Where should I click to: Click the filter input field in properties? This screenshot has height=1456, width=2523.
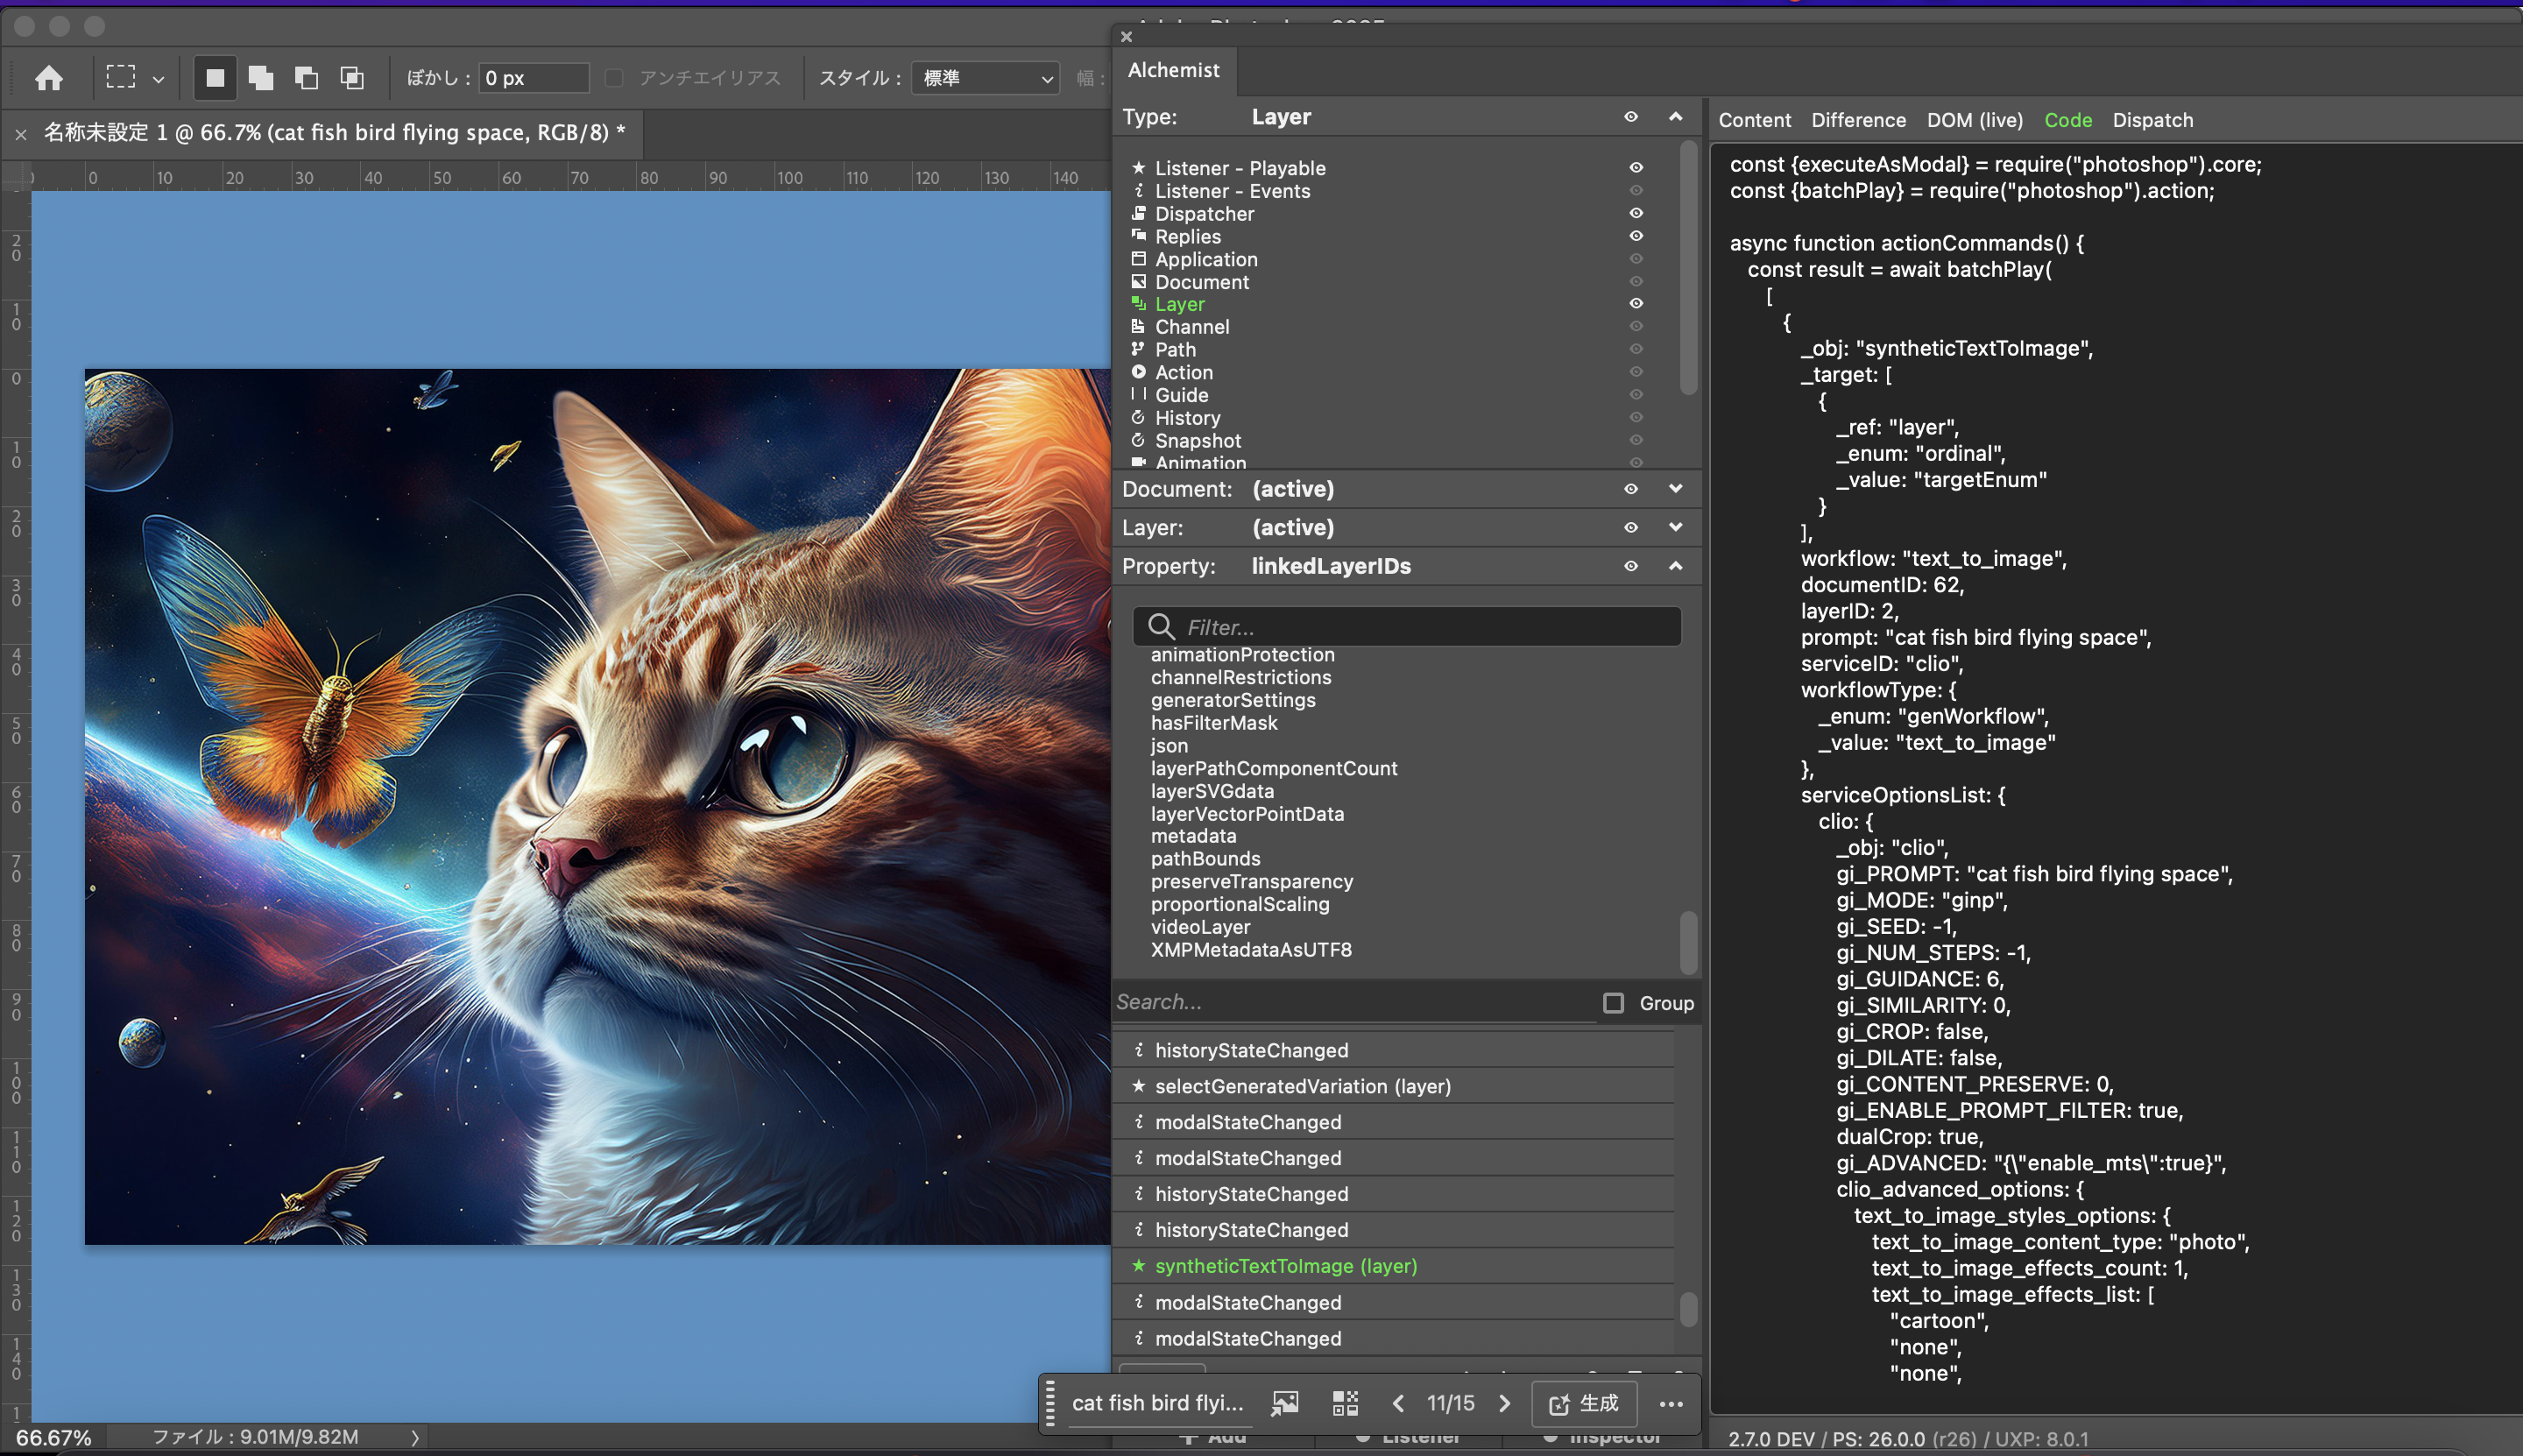point(1407,626)
